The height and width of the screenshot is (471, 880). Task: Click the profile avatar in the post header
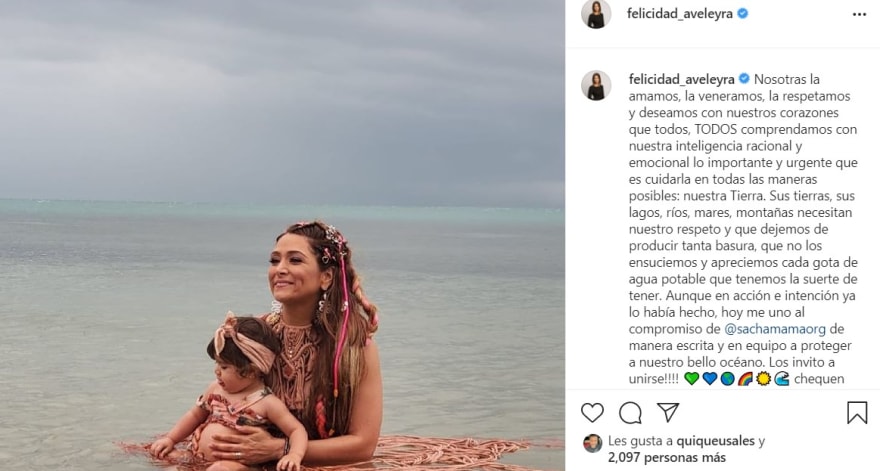[596, 14]
